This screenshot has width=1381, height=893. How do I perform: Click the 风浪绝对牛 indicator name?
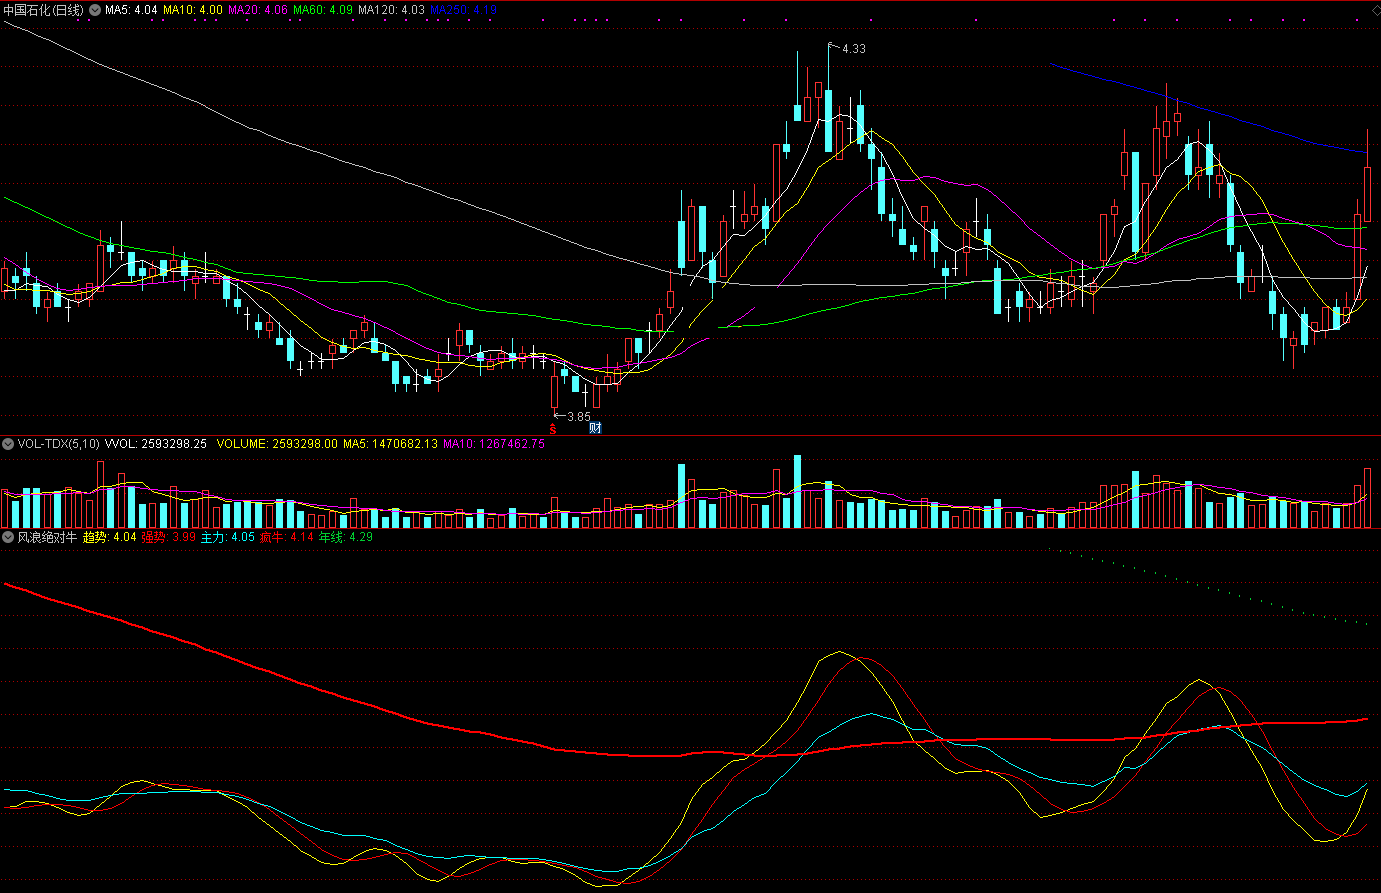click(47, 537)
